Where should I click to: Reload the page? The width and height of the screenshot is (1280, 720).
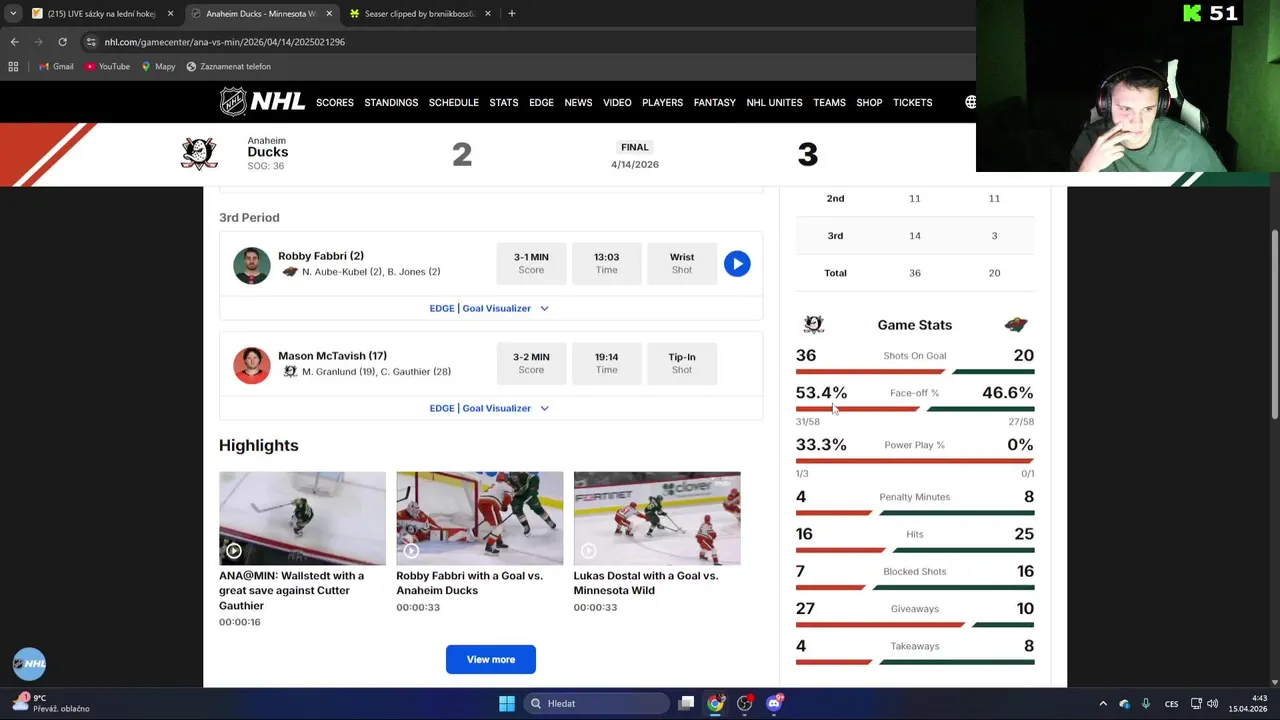pos(62,42)
